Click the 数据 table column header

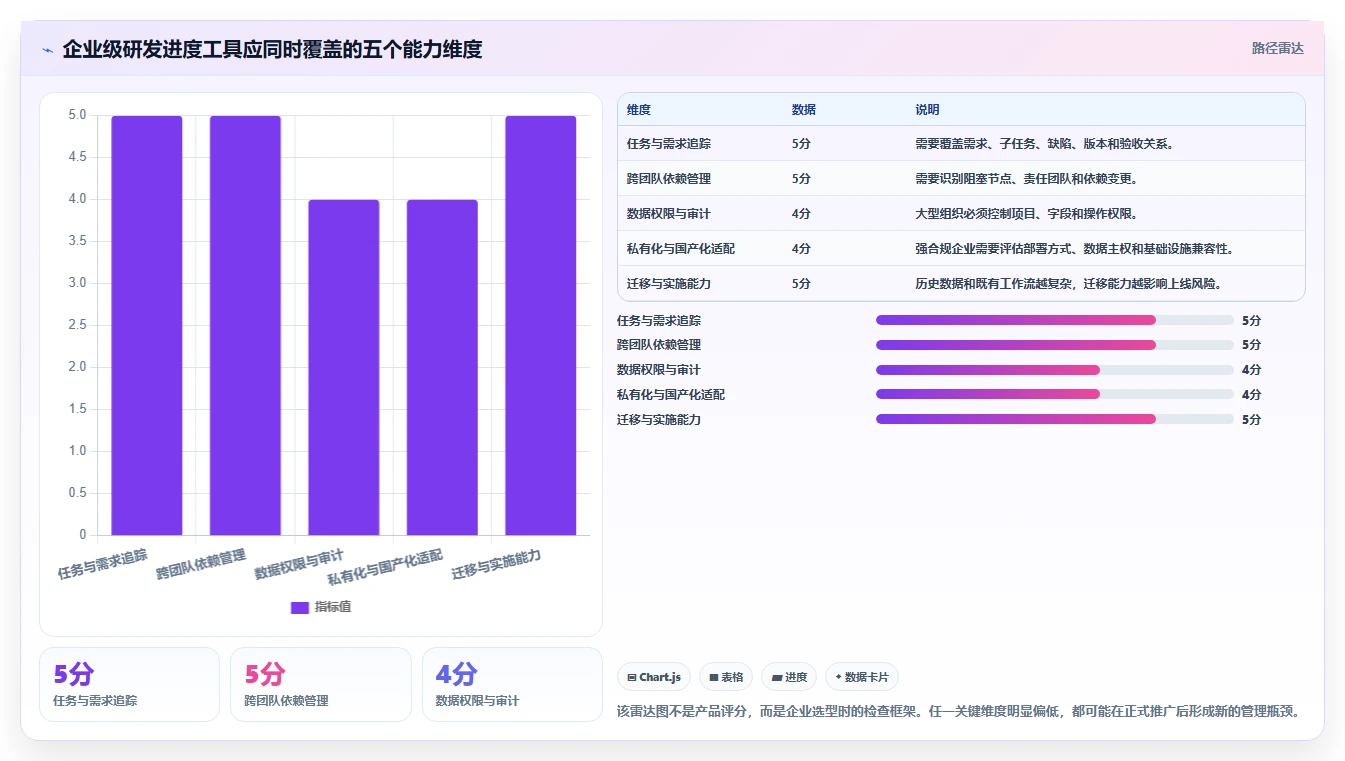804,109
